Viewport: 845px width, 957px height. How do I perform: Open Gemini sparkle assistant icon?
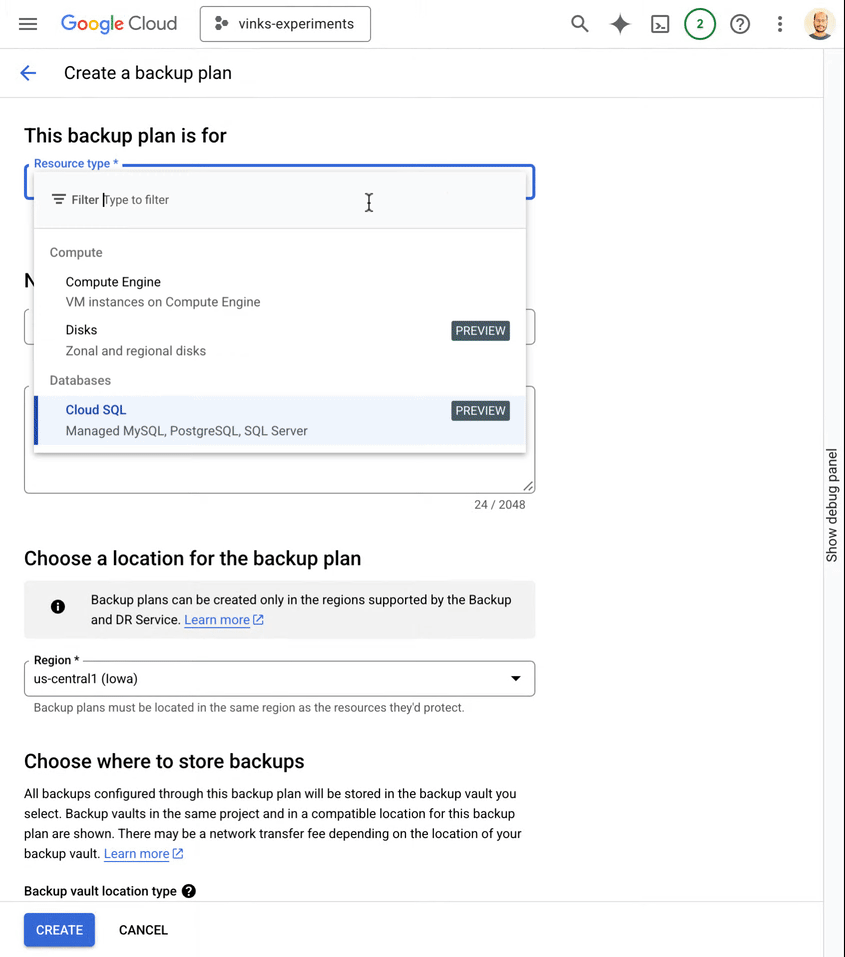[x=620, y=24]
